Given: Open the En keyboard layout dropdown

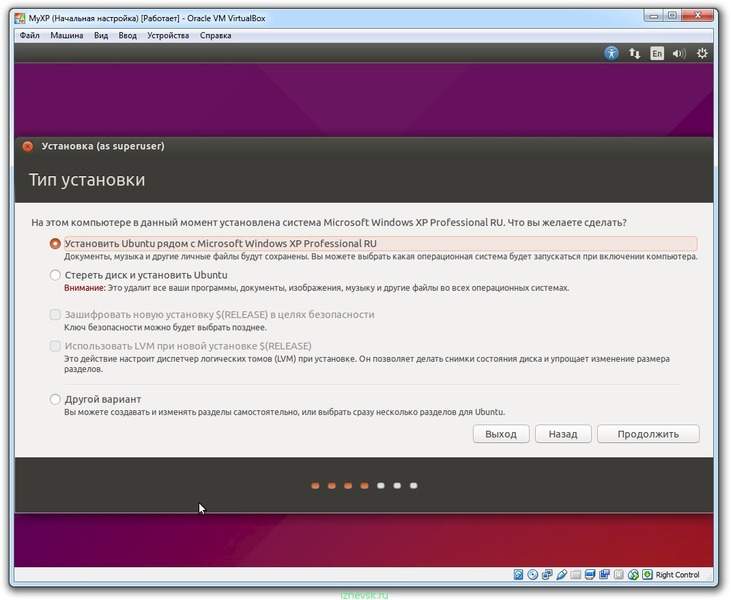Looking at the screenshot, I should (657, 54).
